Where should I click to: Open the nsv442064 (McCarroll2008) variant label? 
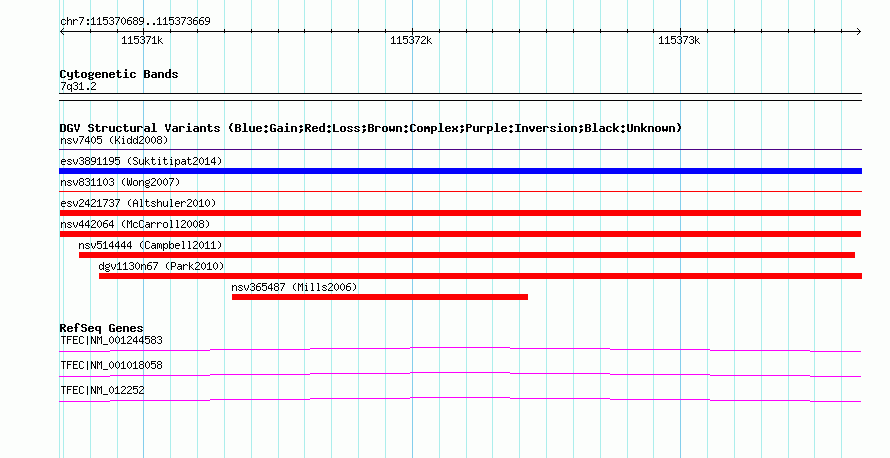pos(135,224)
